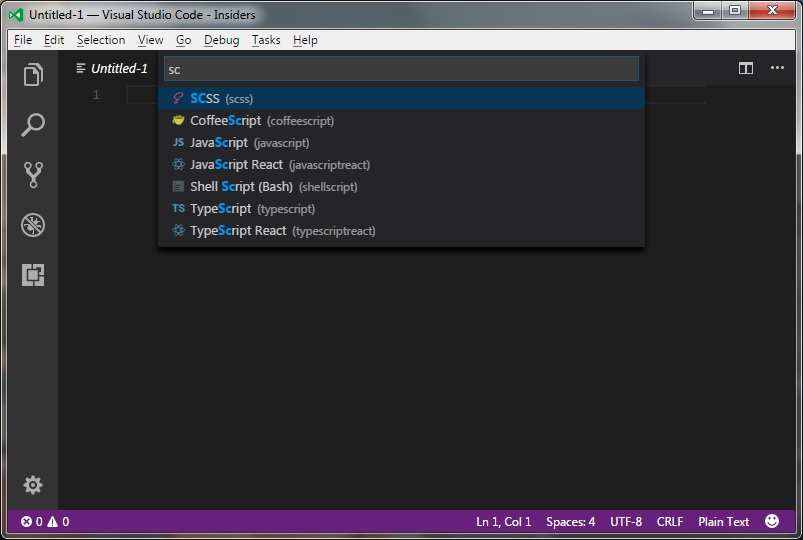This screenshot has height=540, width=803.
Task: Open the Edit menu
Action: (x=54, y=40)
